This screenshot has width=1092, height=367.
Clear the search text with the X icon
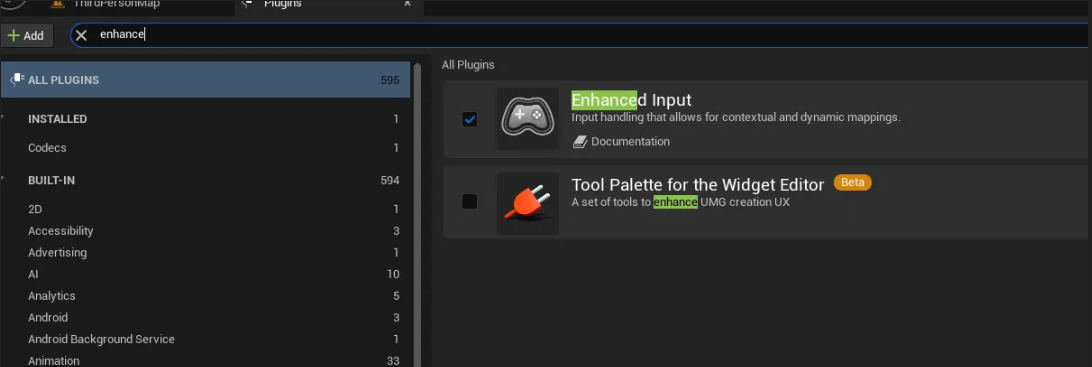coord(81,35)
